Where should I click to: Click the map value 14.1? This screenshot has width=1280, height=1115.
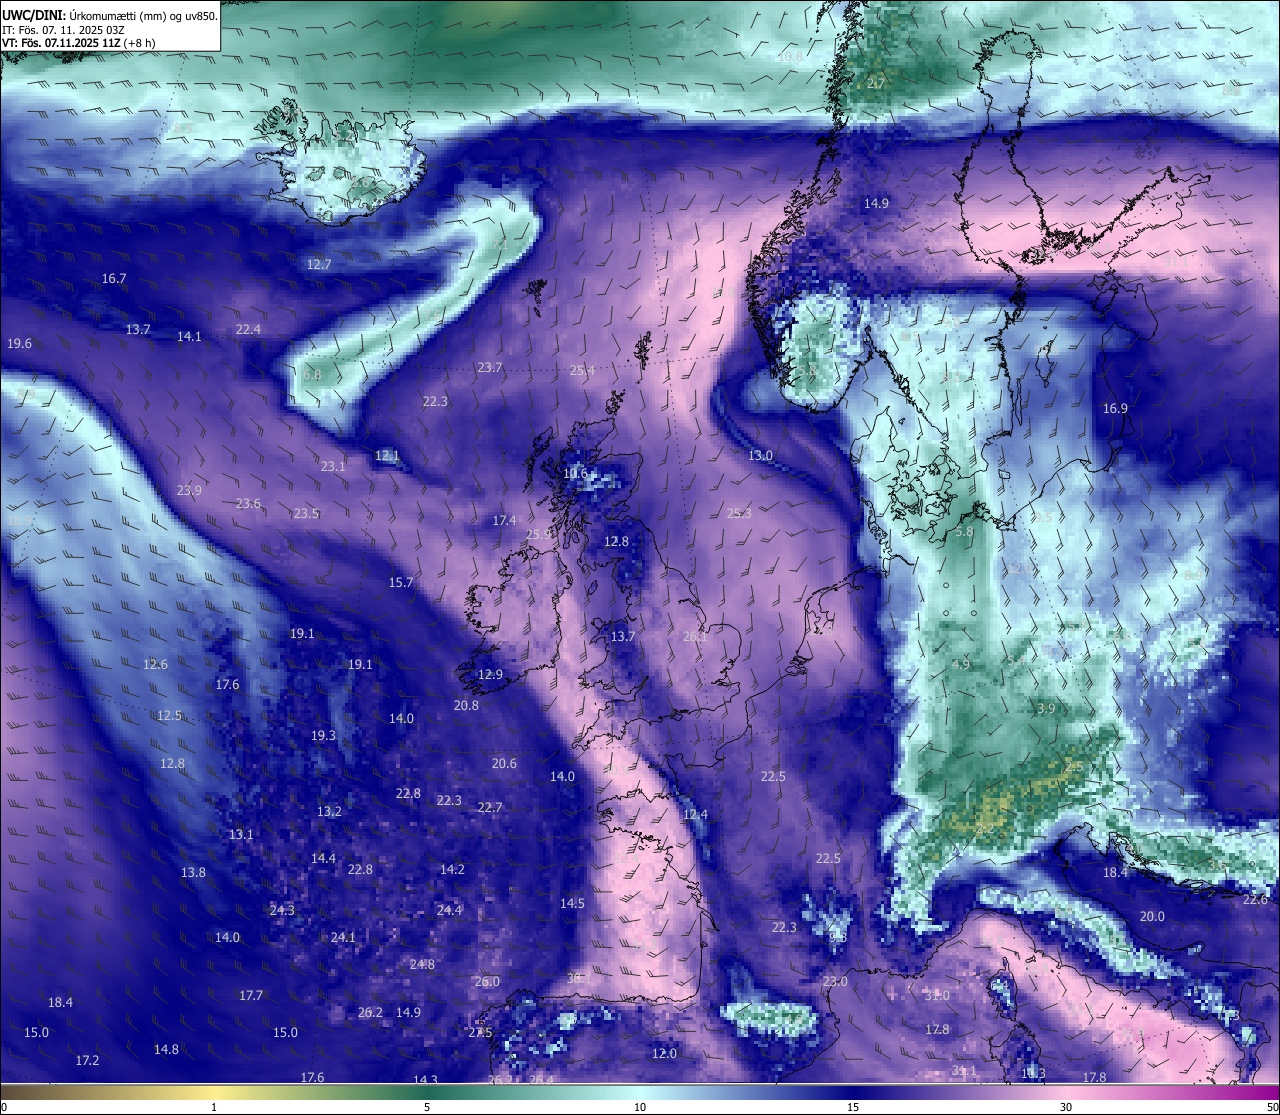point(189,336)
